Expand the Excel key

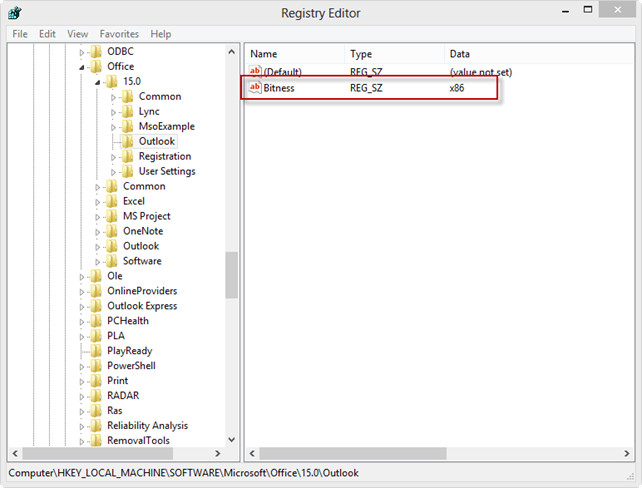[x=97, y=202]
